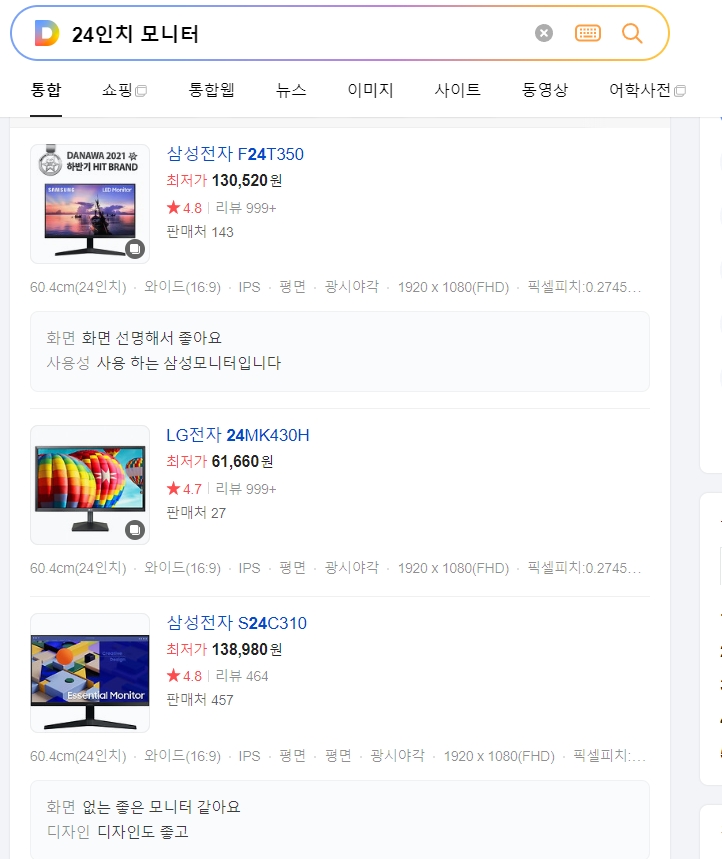Click the gallery icon on F24T350 thumbnail
This screenshot has width=722, height=859.
tap(135, 249)
